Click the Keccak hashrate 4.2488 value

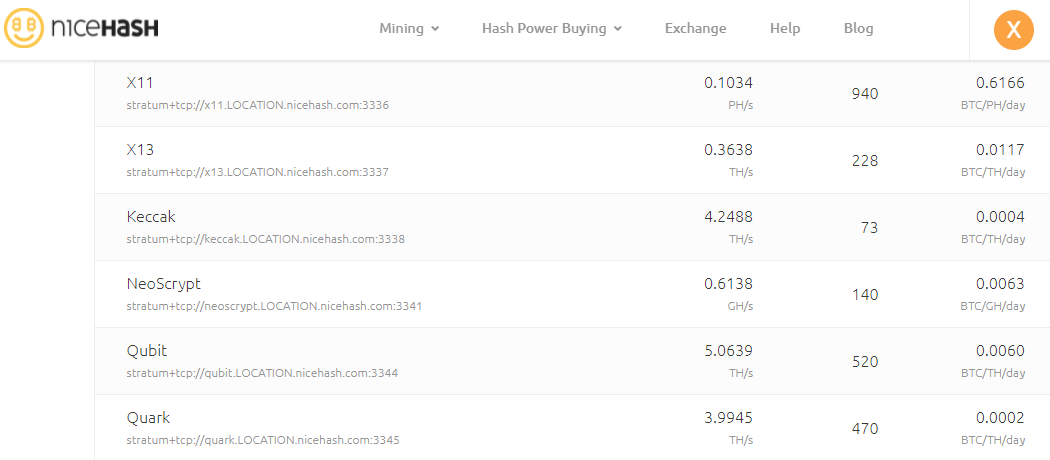click(729, 217)
